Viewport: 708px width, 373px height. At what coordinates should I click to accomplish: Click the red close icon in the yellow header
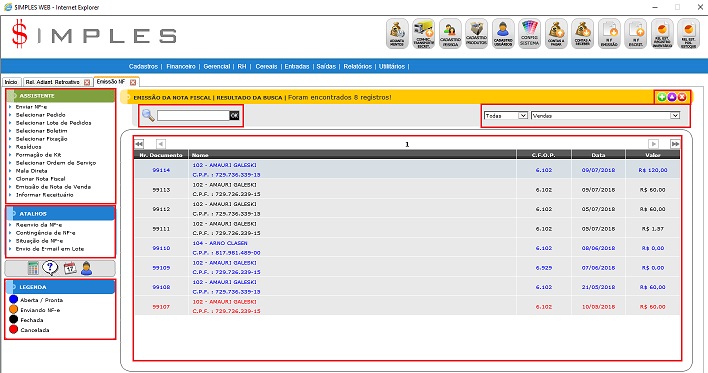click(x=682, y=97)
